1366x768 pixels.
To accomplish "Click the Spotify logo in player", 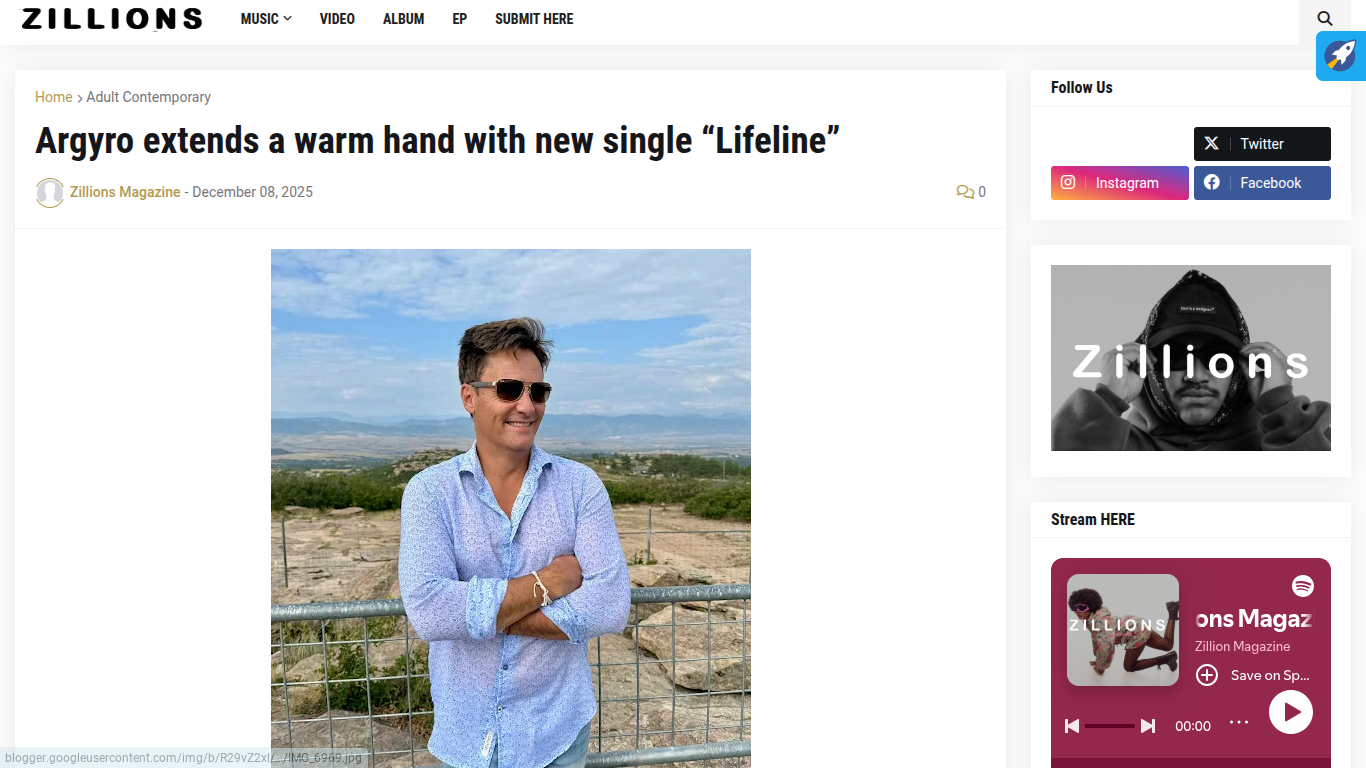I will pos(1302,586).
